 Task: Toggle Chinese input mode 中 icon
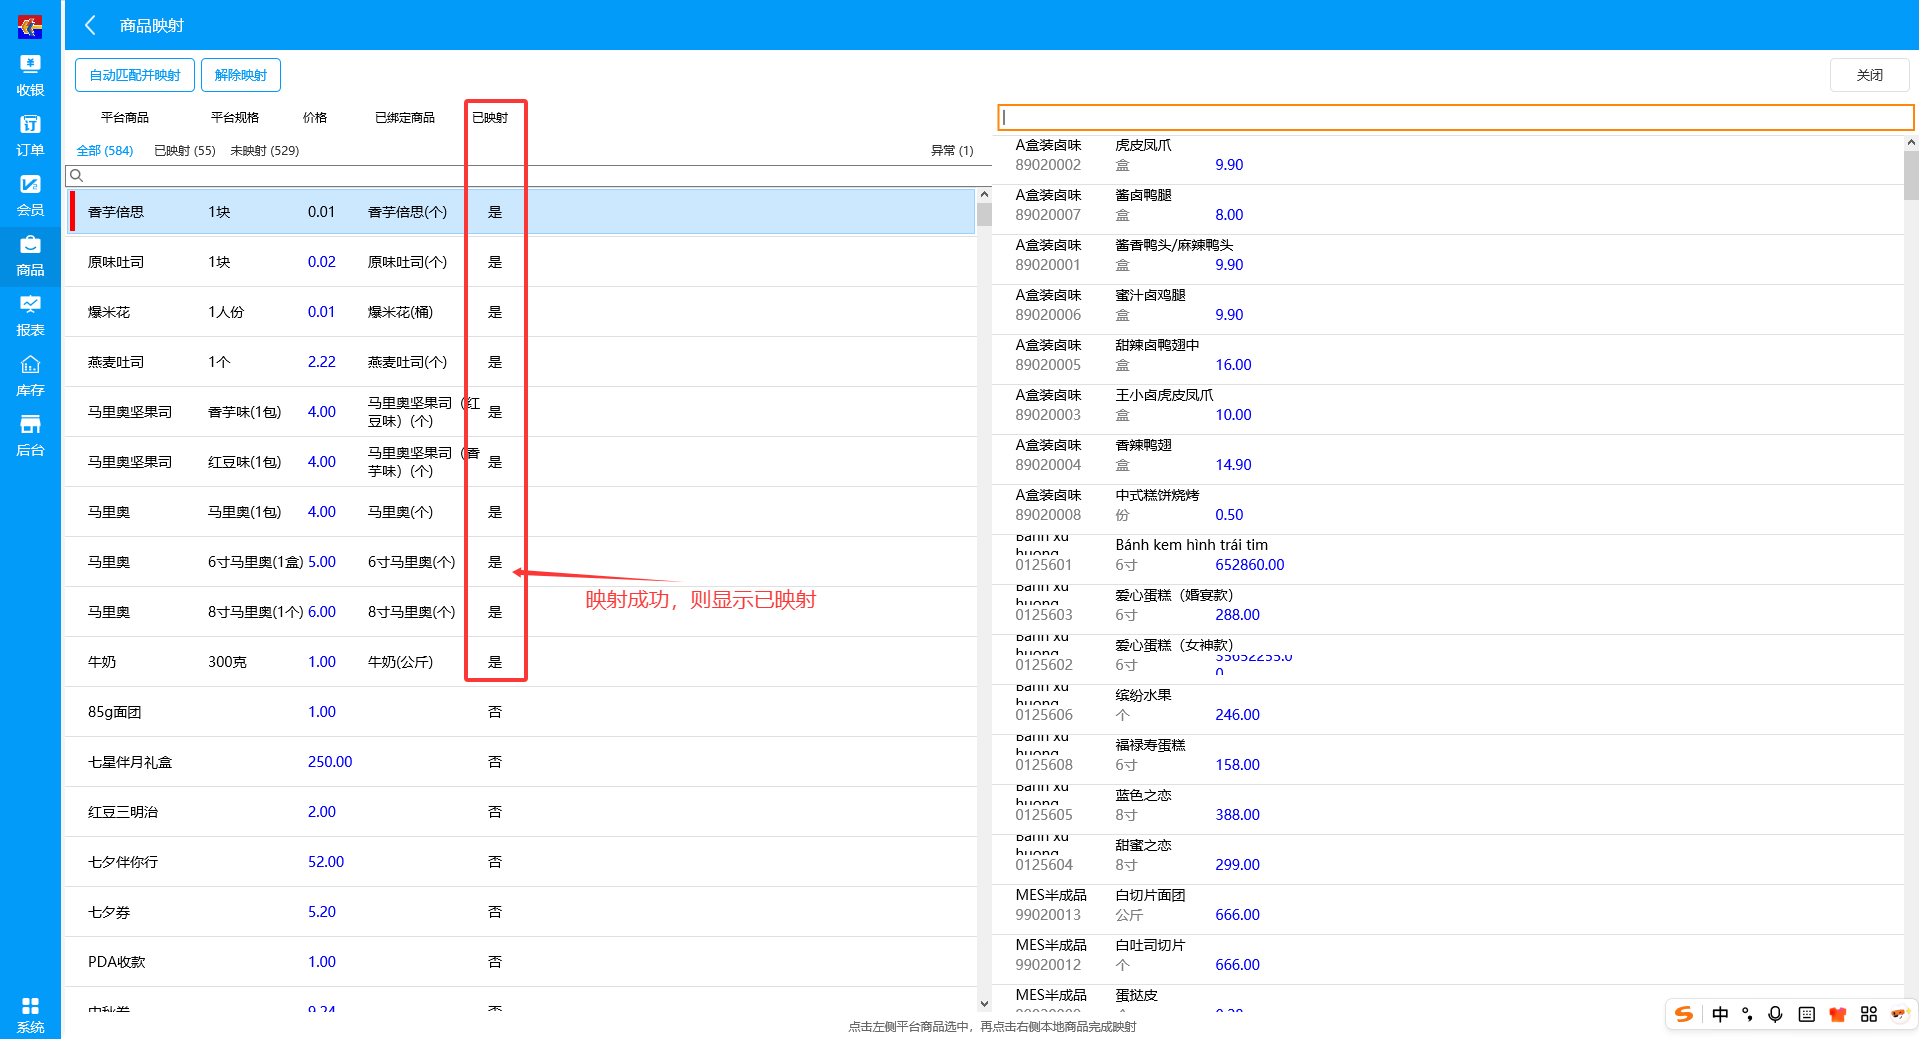coord(1720,1014)
